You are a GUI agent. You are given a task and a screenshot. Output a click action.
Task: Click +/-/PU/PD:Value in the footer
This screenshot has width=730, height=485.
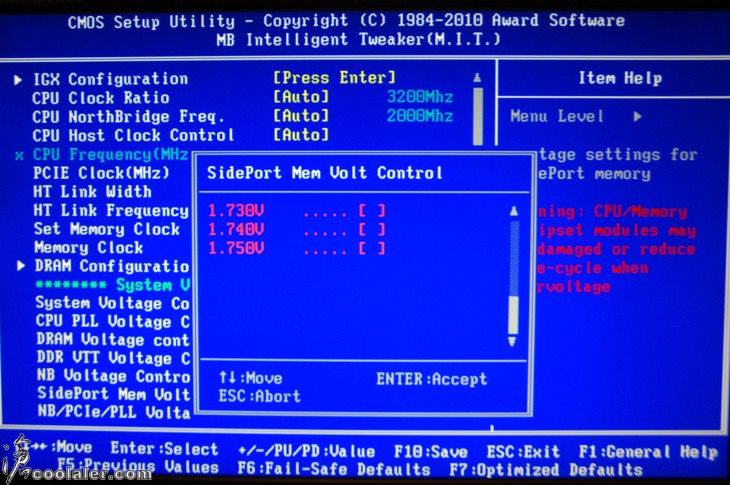coord(306,451)
